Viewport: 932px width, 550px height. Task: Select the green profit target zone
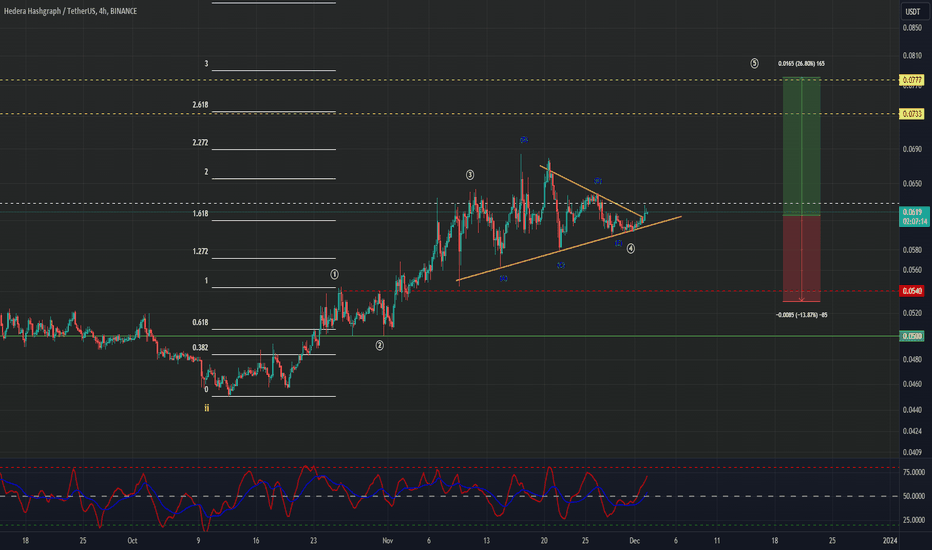point(801,146)
